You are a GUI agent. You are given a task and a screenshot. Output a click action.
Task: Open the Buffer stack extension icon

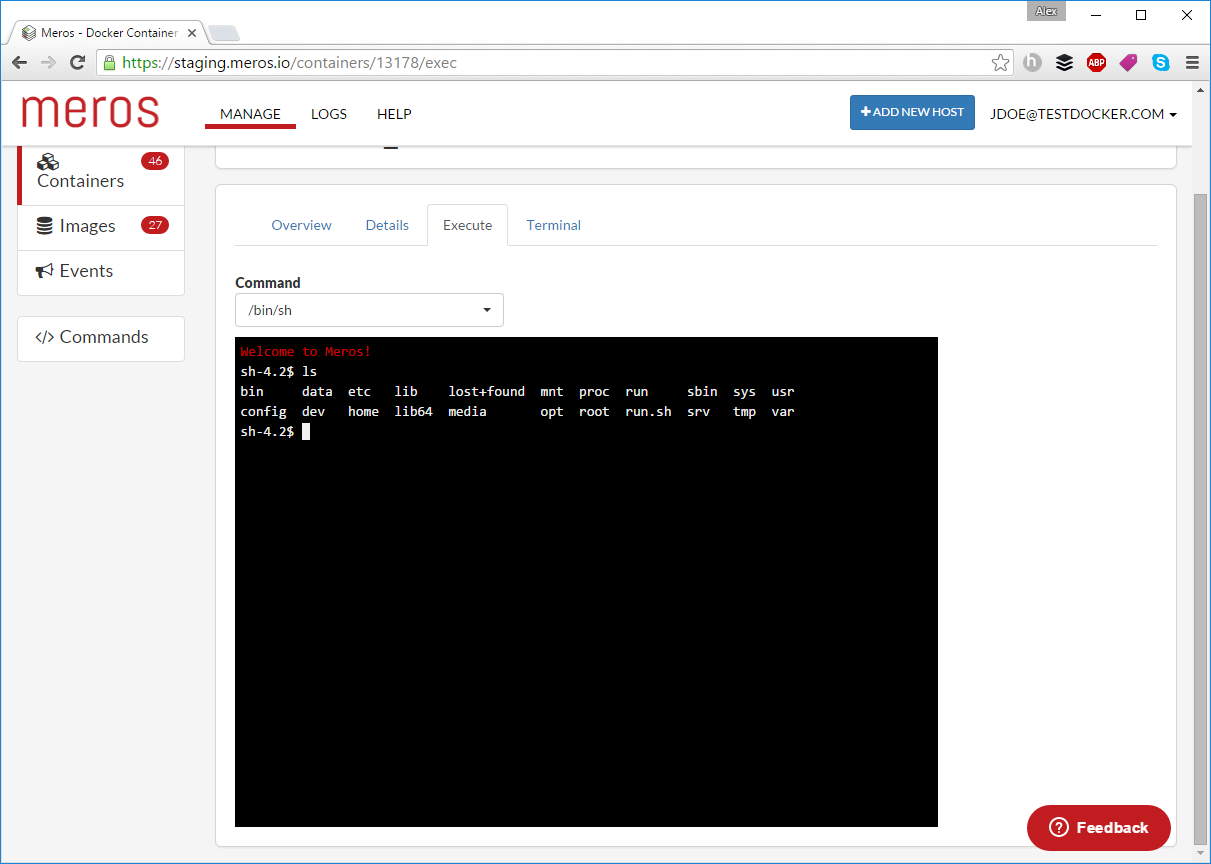[1064, 62]
